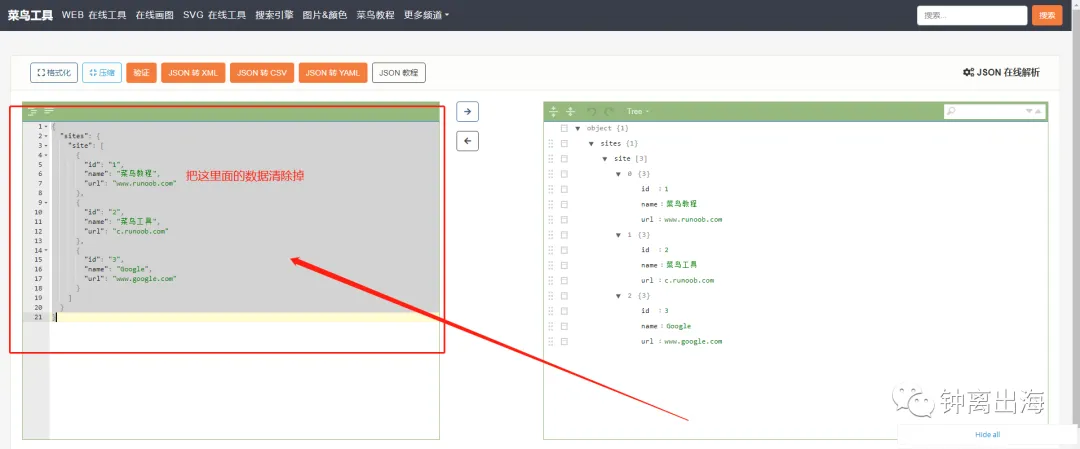Click drag handle of the 2 {3} row
The width and height of the screenshot is (1080, 449).
coord(550,295)
